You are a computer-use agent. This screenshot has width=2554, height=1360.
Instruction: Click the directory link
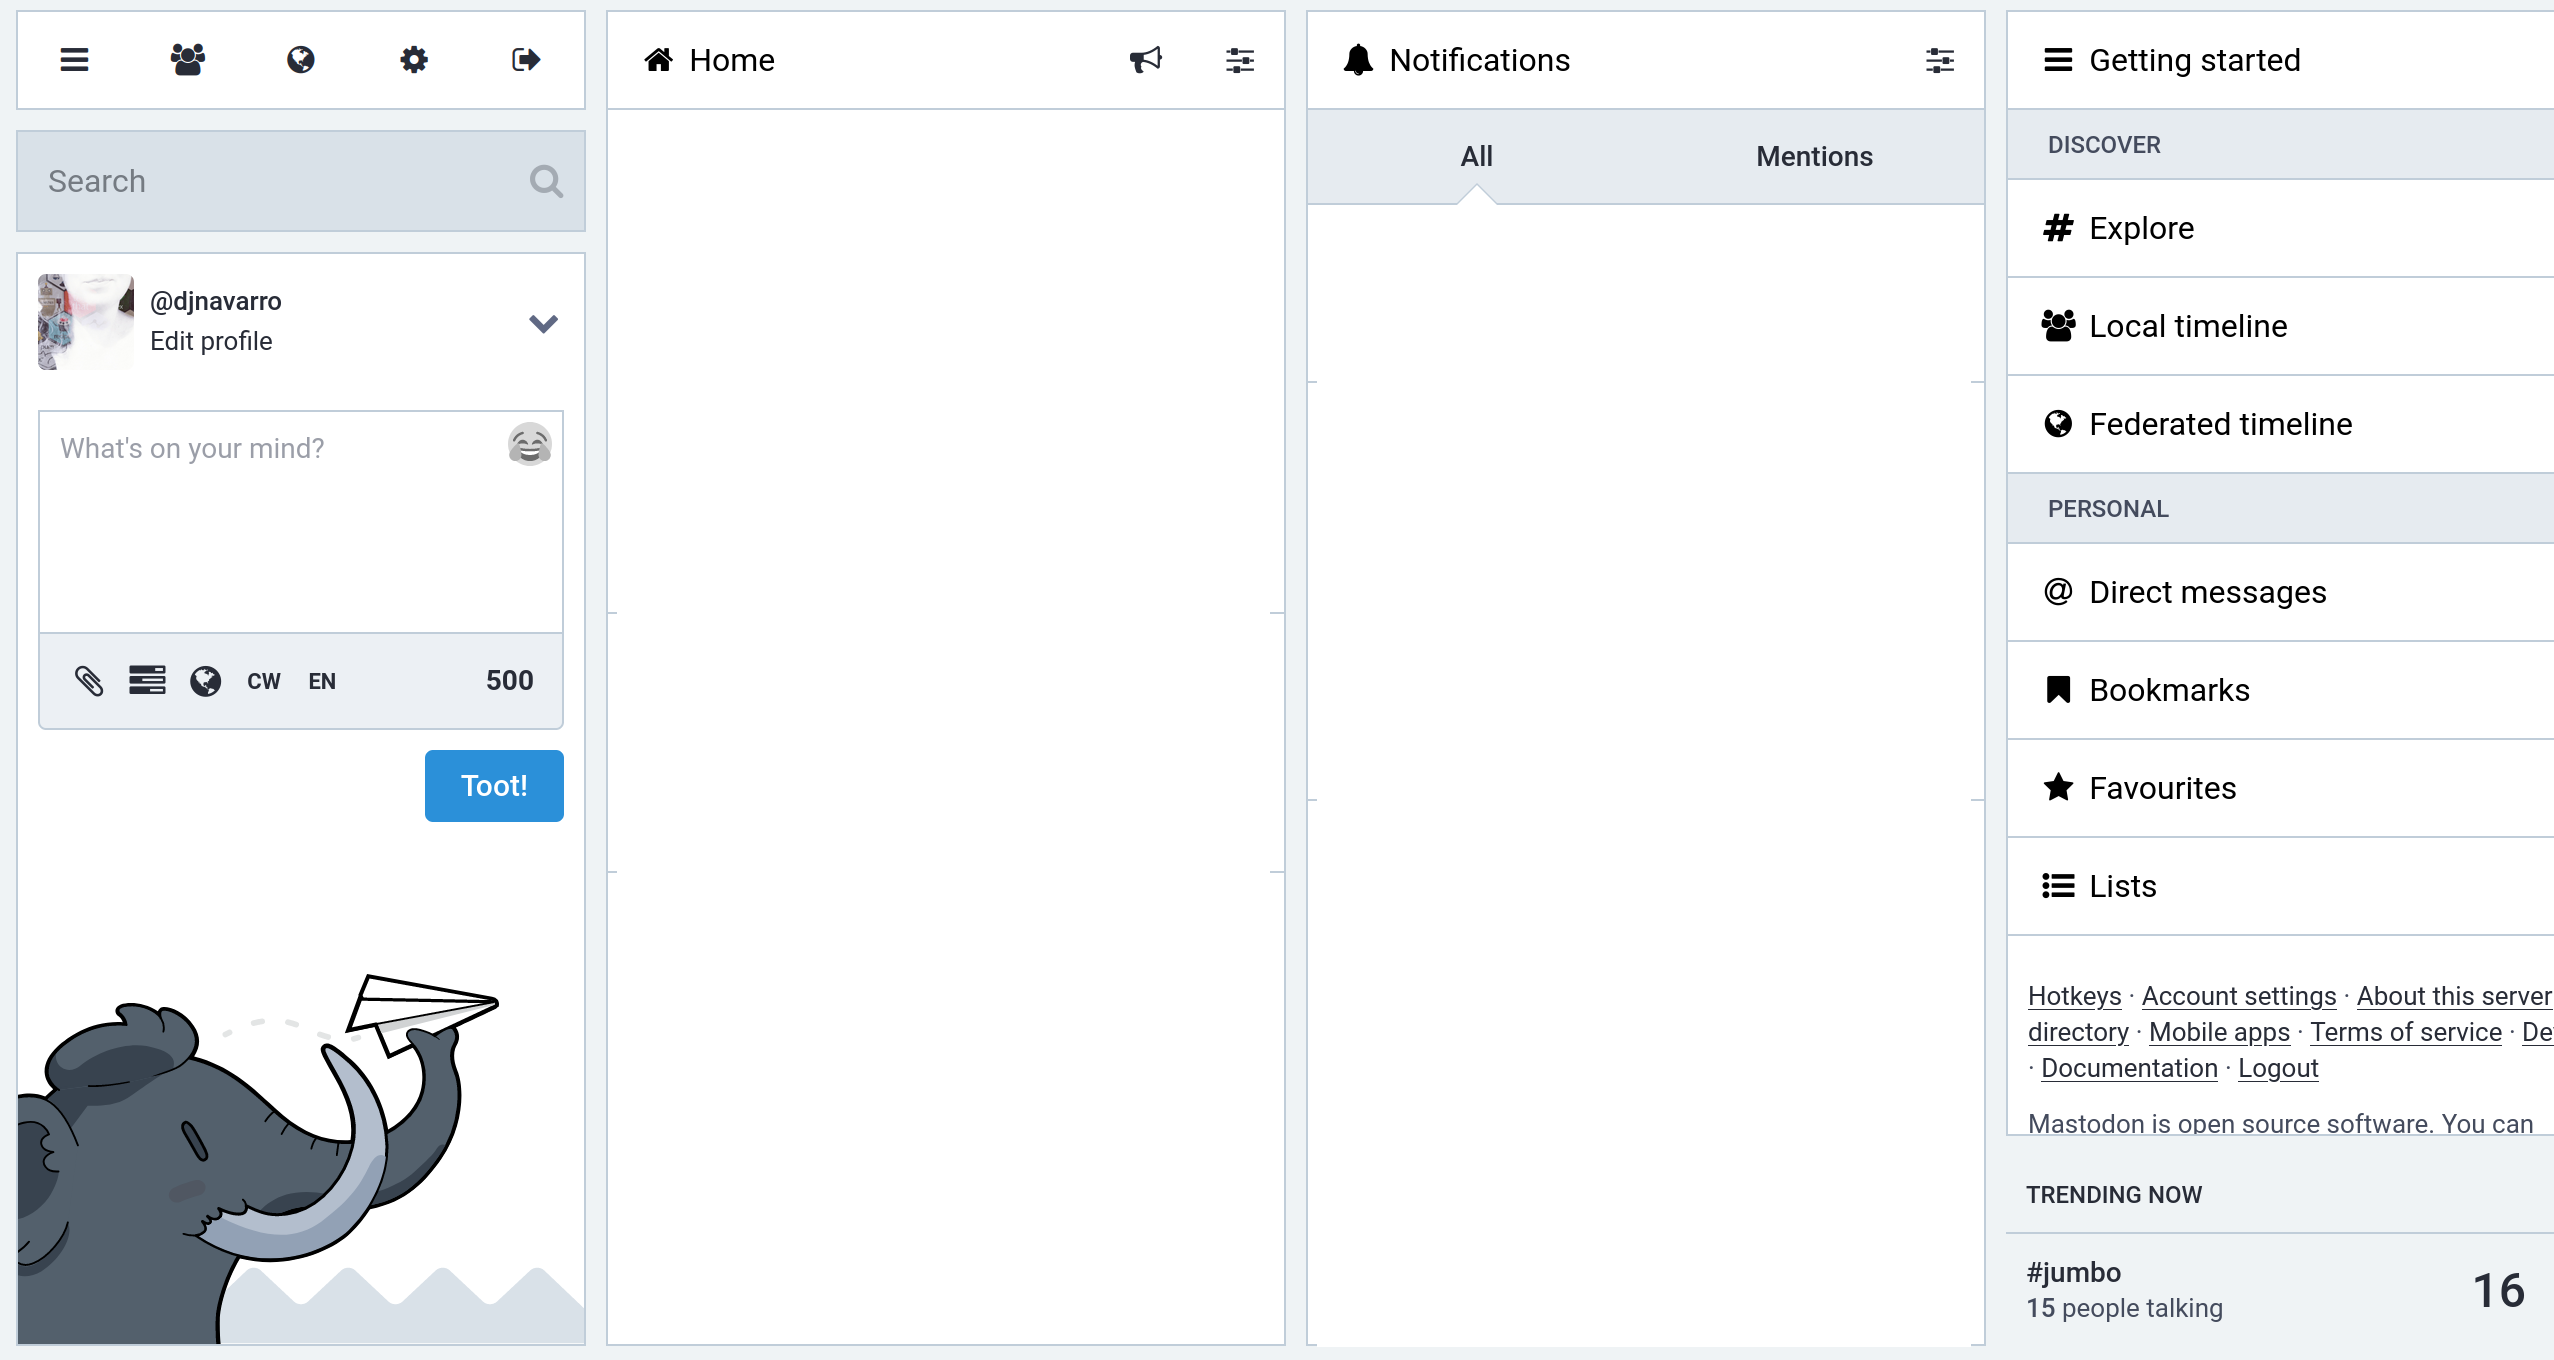pyautogui.click(x=2078, y=1032)
